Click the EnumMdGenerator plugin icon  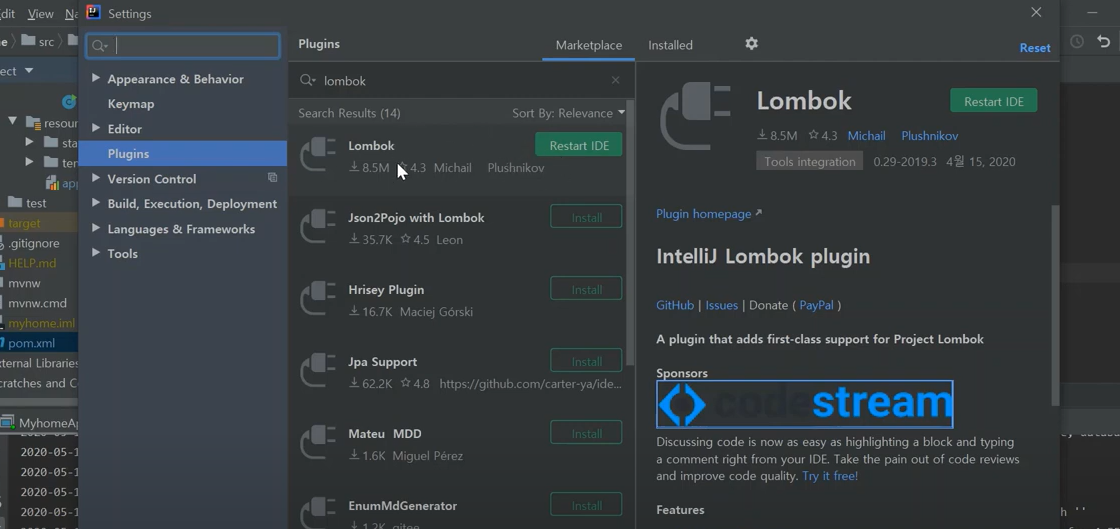[x=318, y=512]
